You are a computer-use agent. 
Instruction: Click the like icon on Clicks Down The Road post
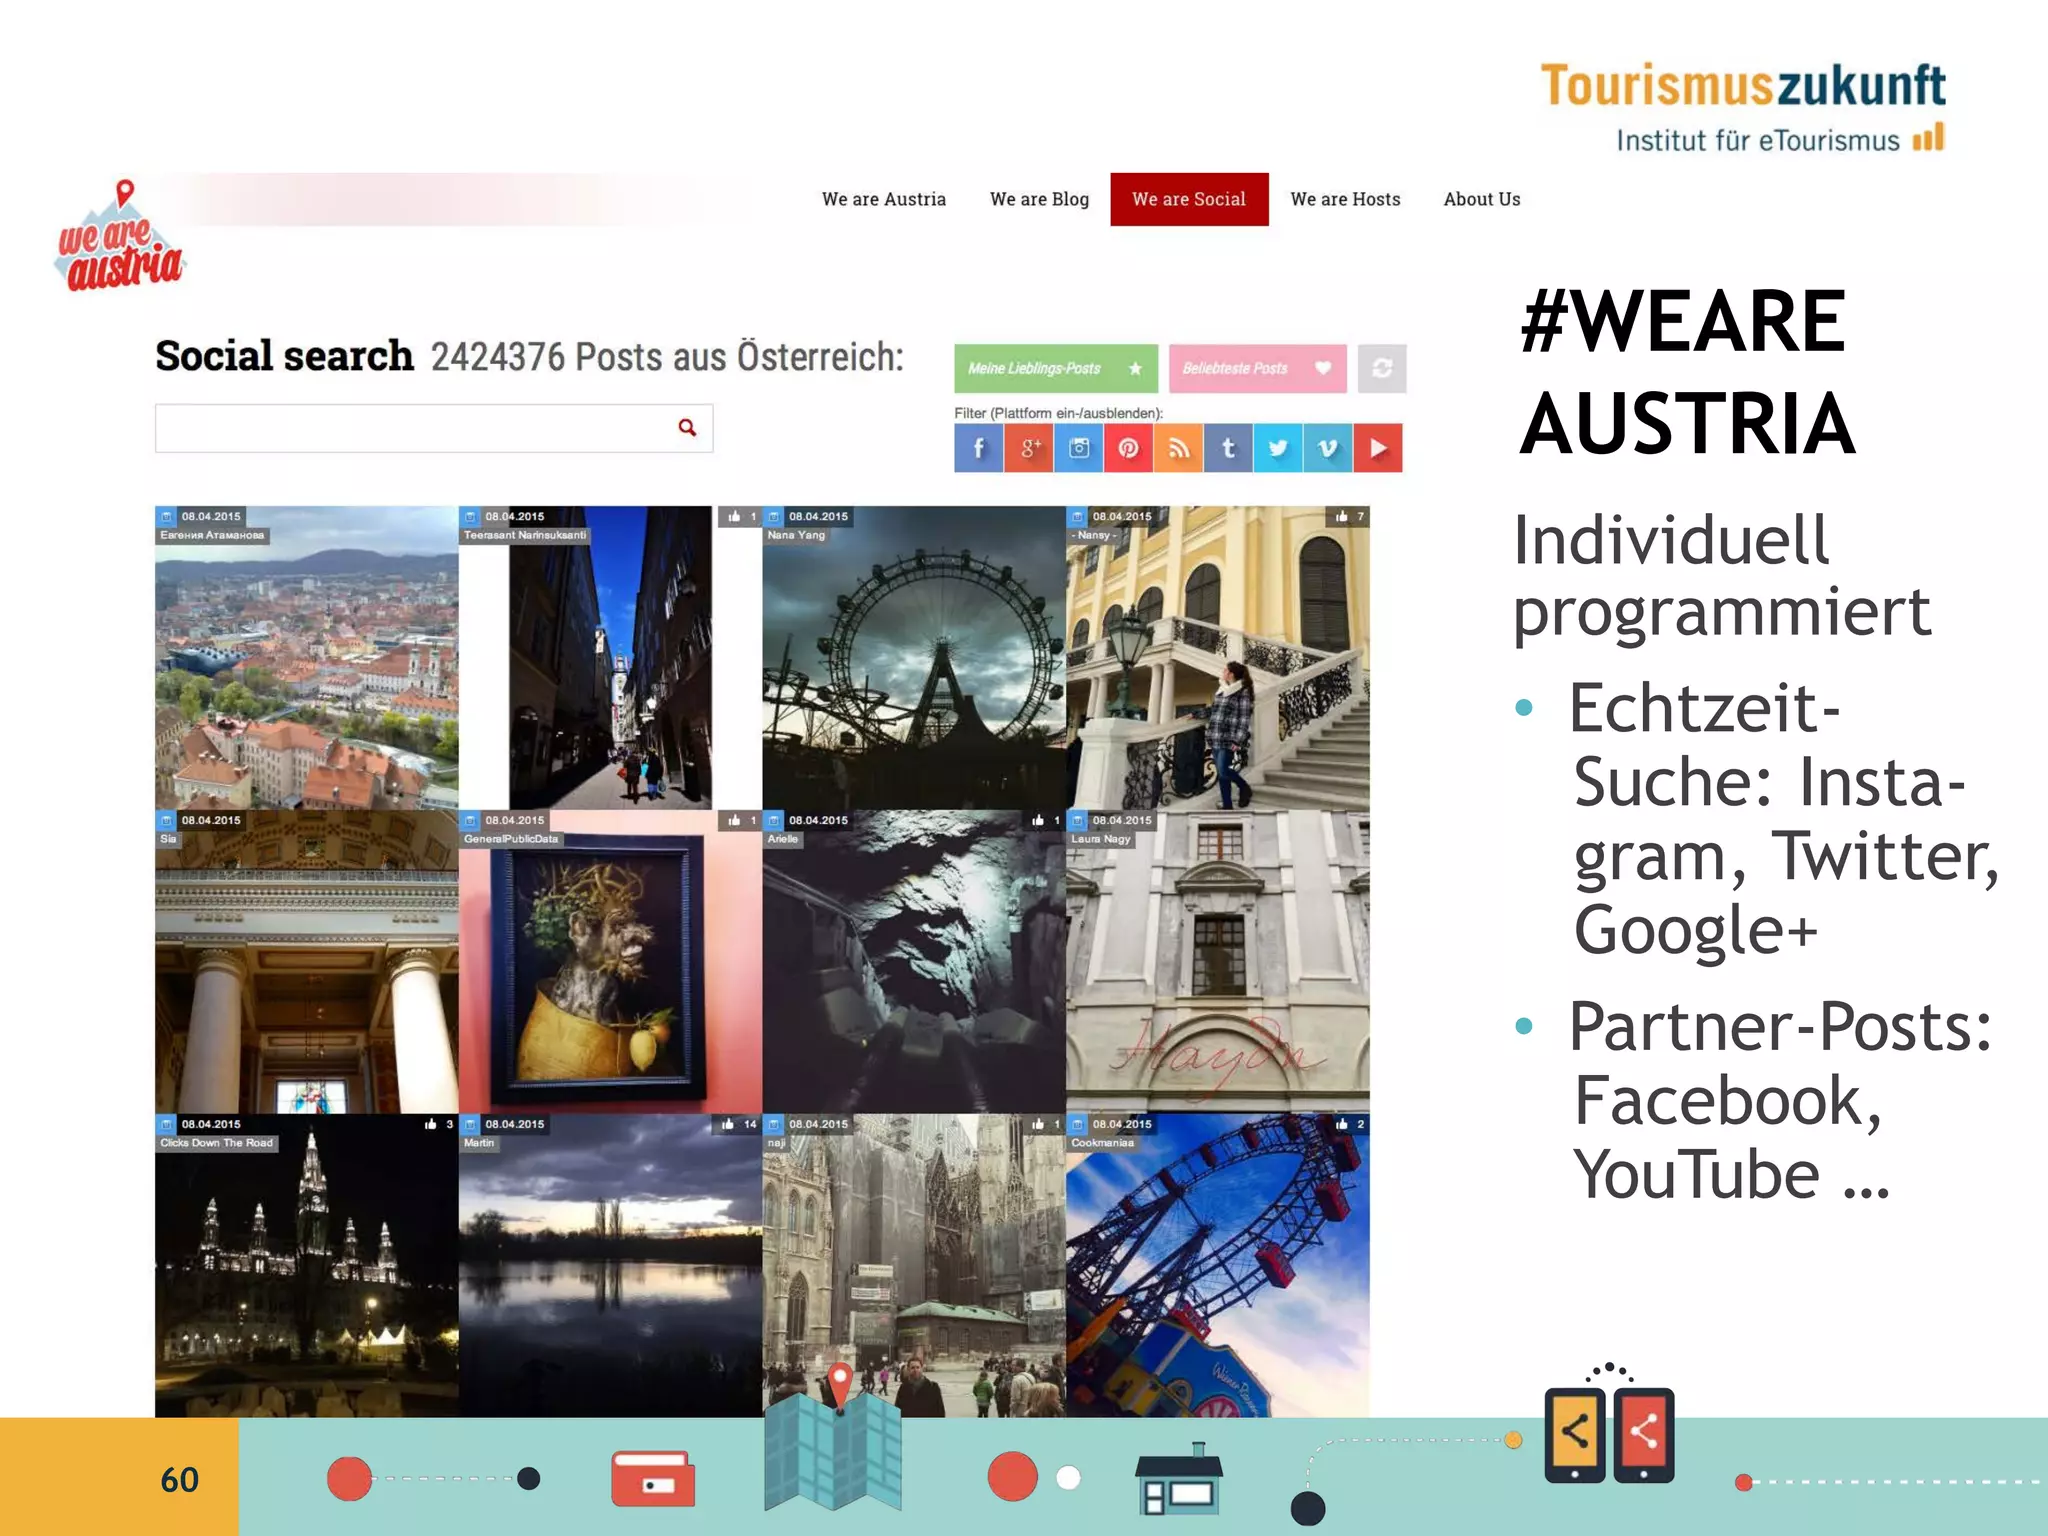[431, 1124]
